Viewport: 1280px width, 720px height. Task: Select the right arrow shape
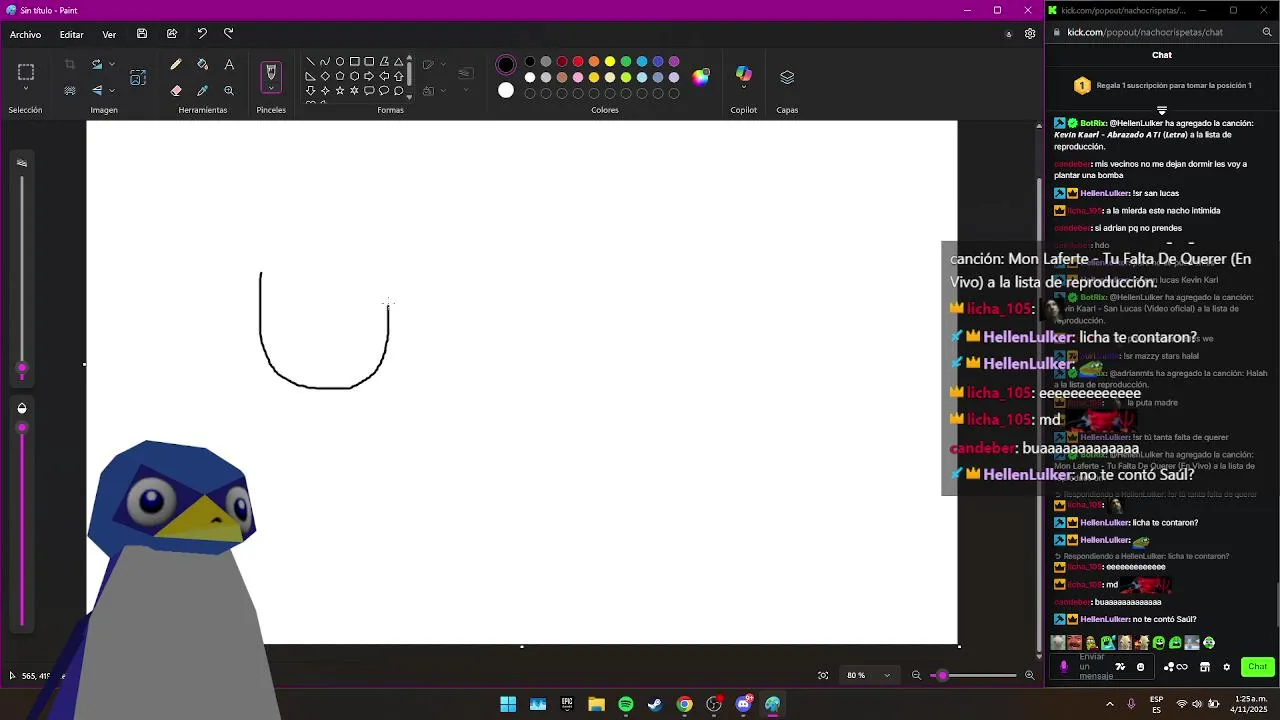pyautogui.click(x=369, y=76)
